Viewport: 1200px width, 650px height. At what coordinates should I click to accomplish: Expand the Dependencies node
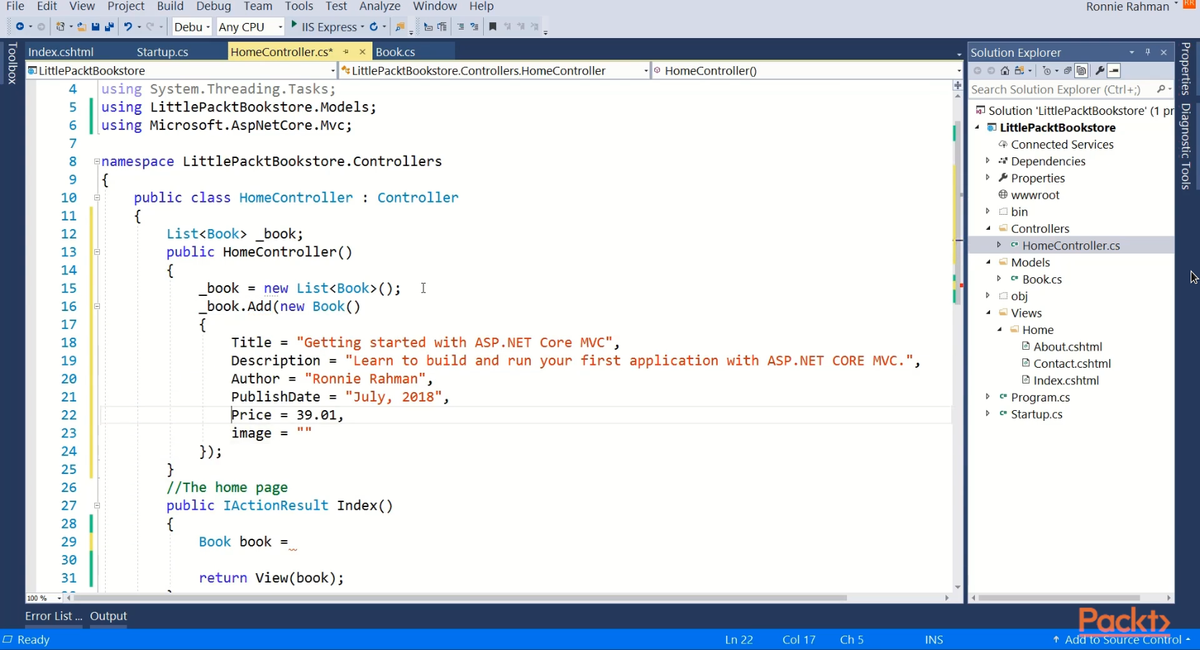click(x=988, y=161)
